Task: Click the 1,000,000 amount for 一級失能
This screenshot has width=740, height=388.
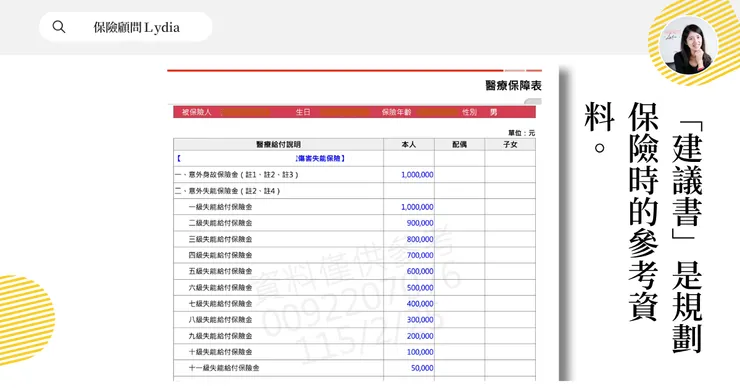Action: (417, 207)
